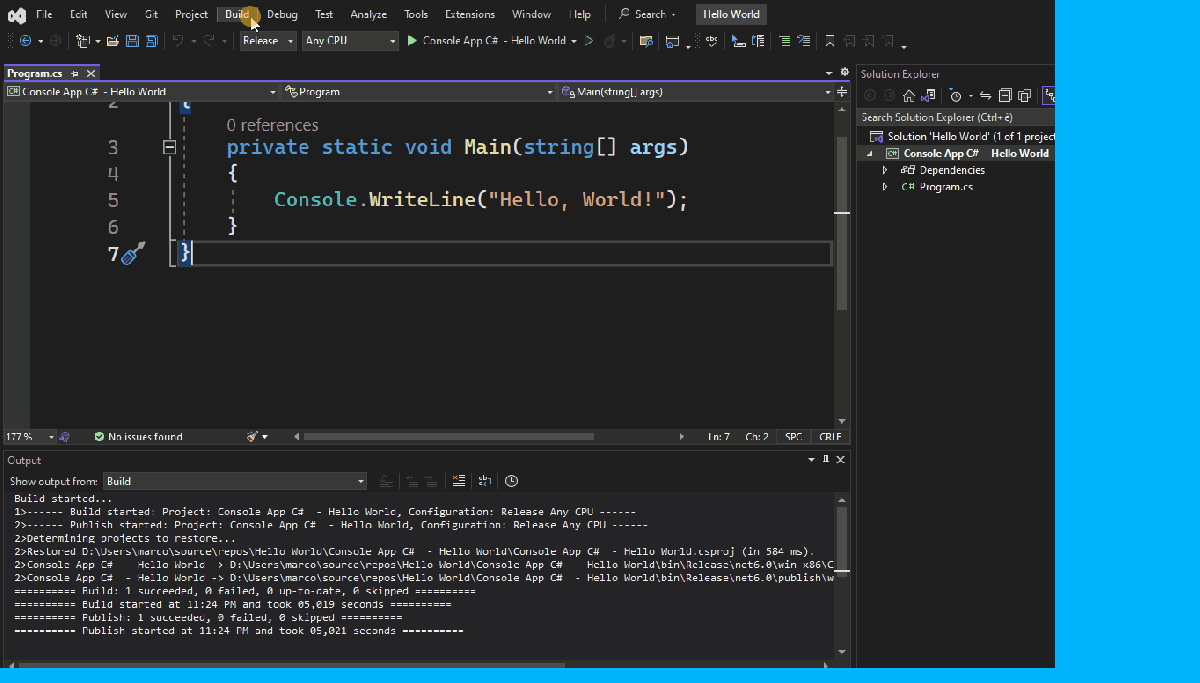Open the Show output from Build dropdown
This screenshot has height=683, width=1200.
coord(235,481)
